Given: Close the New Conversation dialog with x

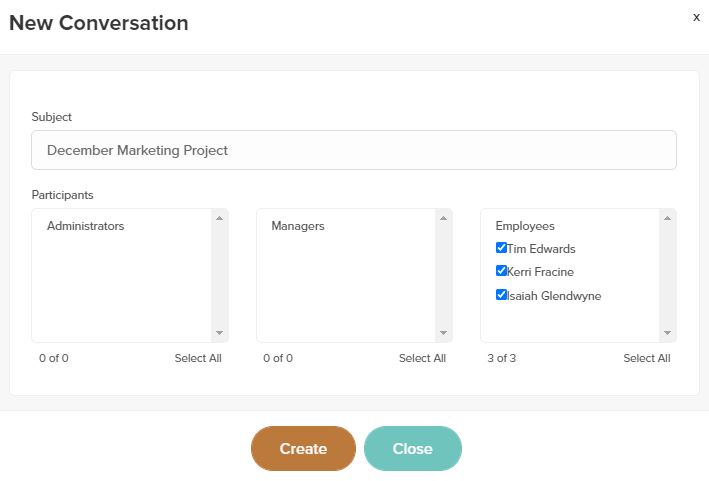Looking at the screenshot, I should (x=696, y=18).
